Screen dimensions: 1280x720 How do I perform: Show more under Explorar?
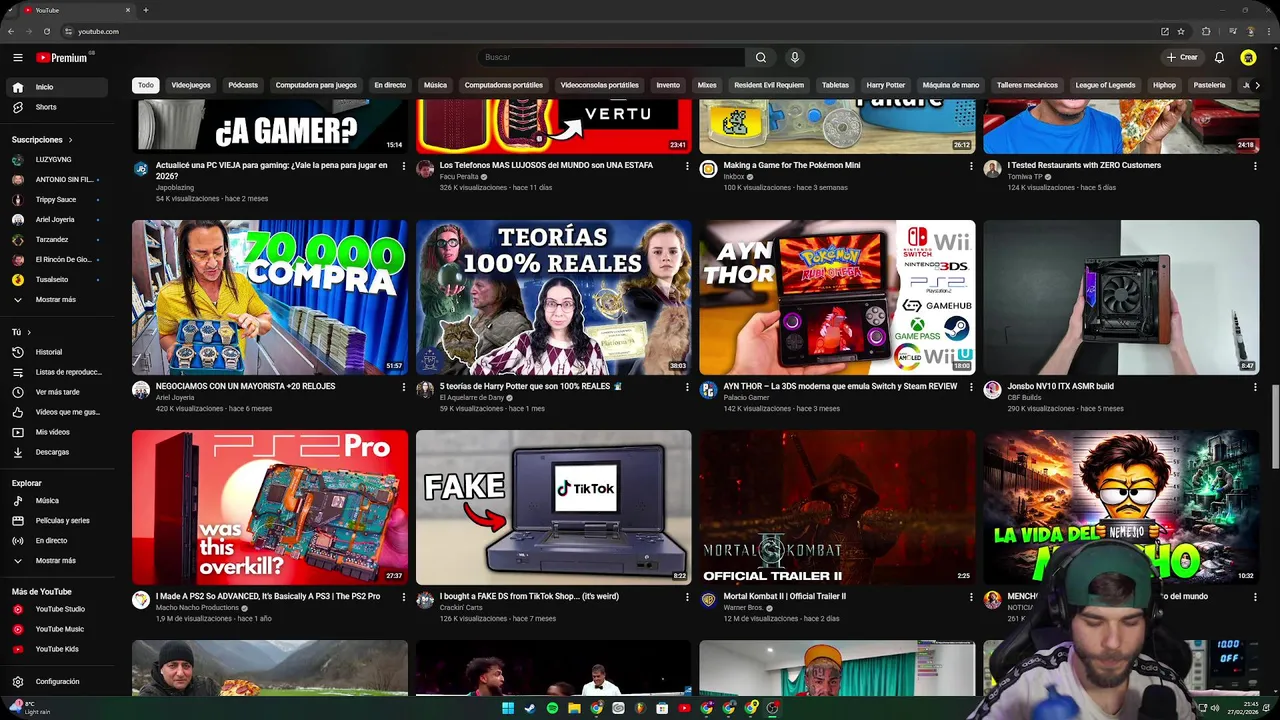point(57,561)
